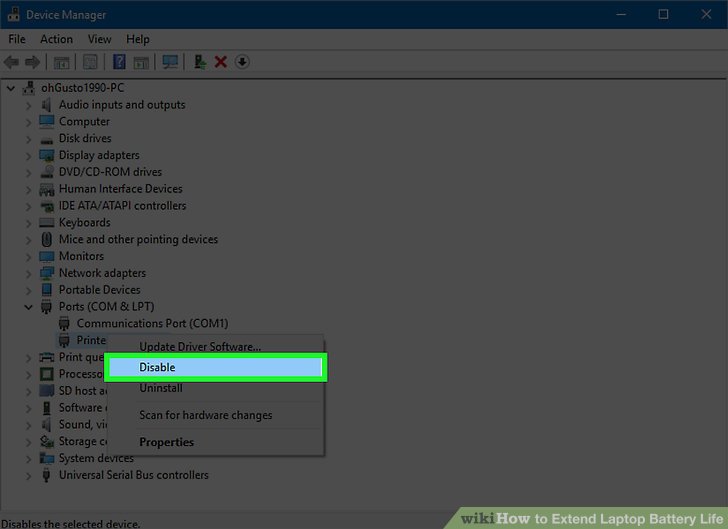The image size is (728, 529).
Task: Expand Audio inputs and outputs
Action: [28, 105]
